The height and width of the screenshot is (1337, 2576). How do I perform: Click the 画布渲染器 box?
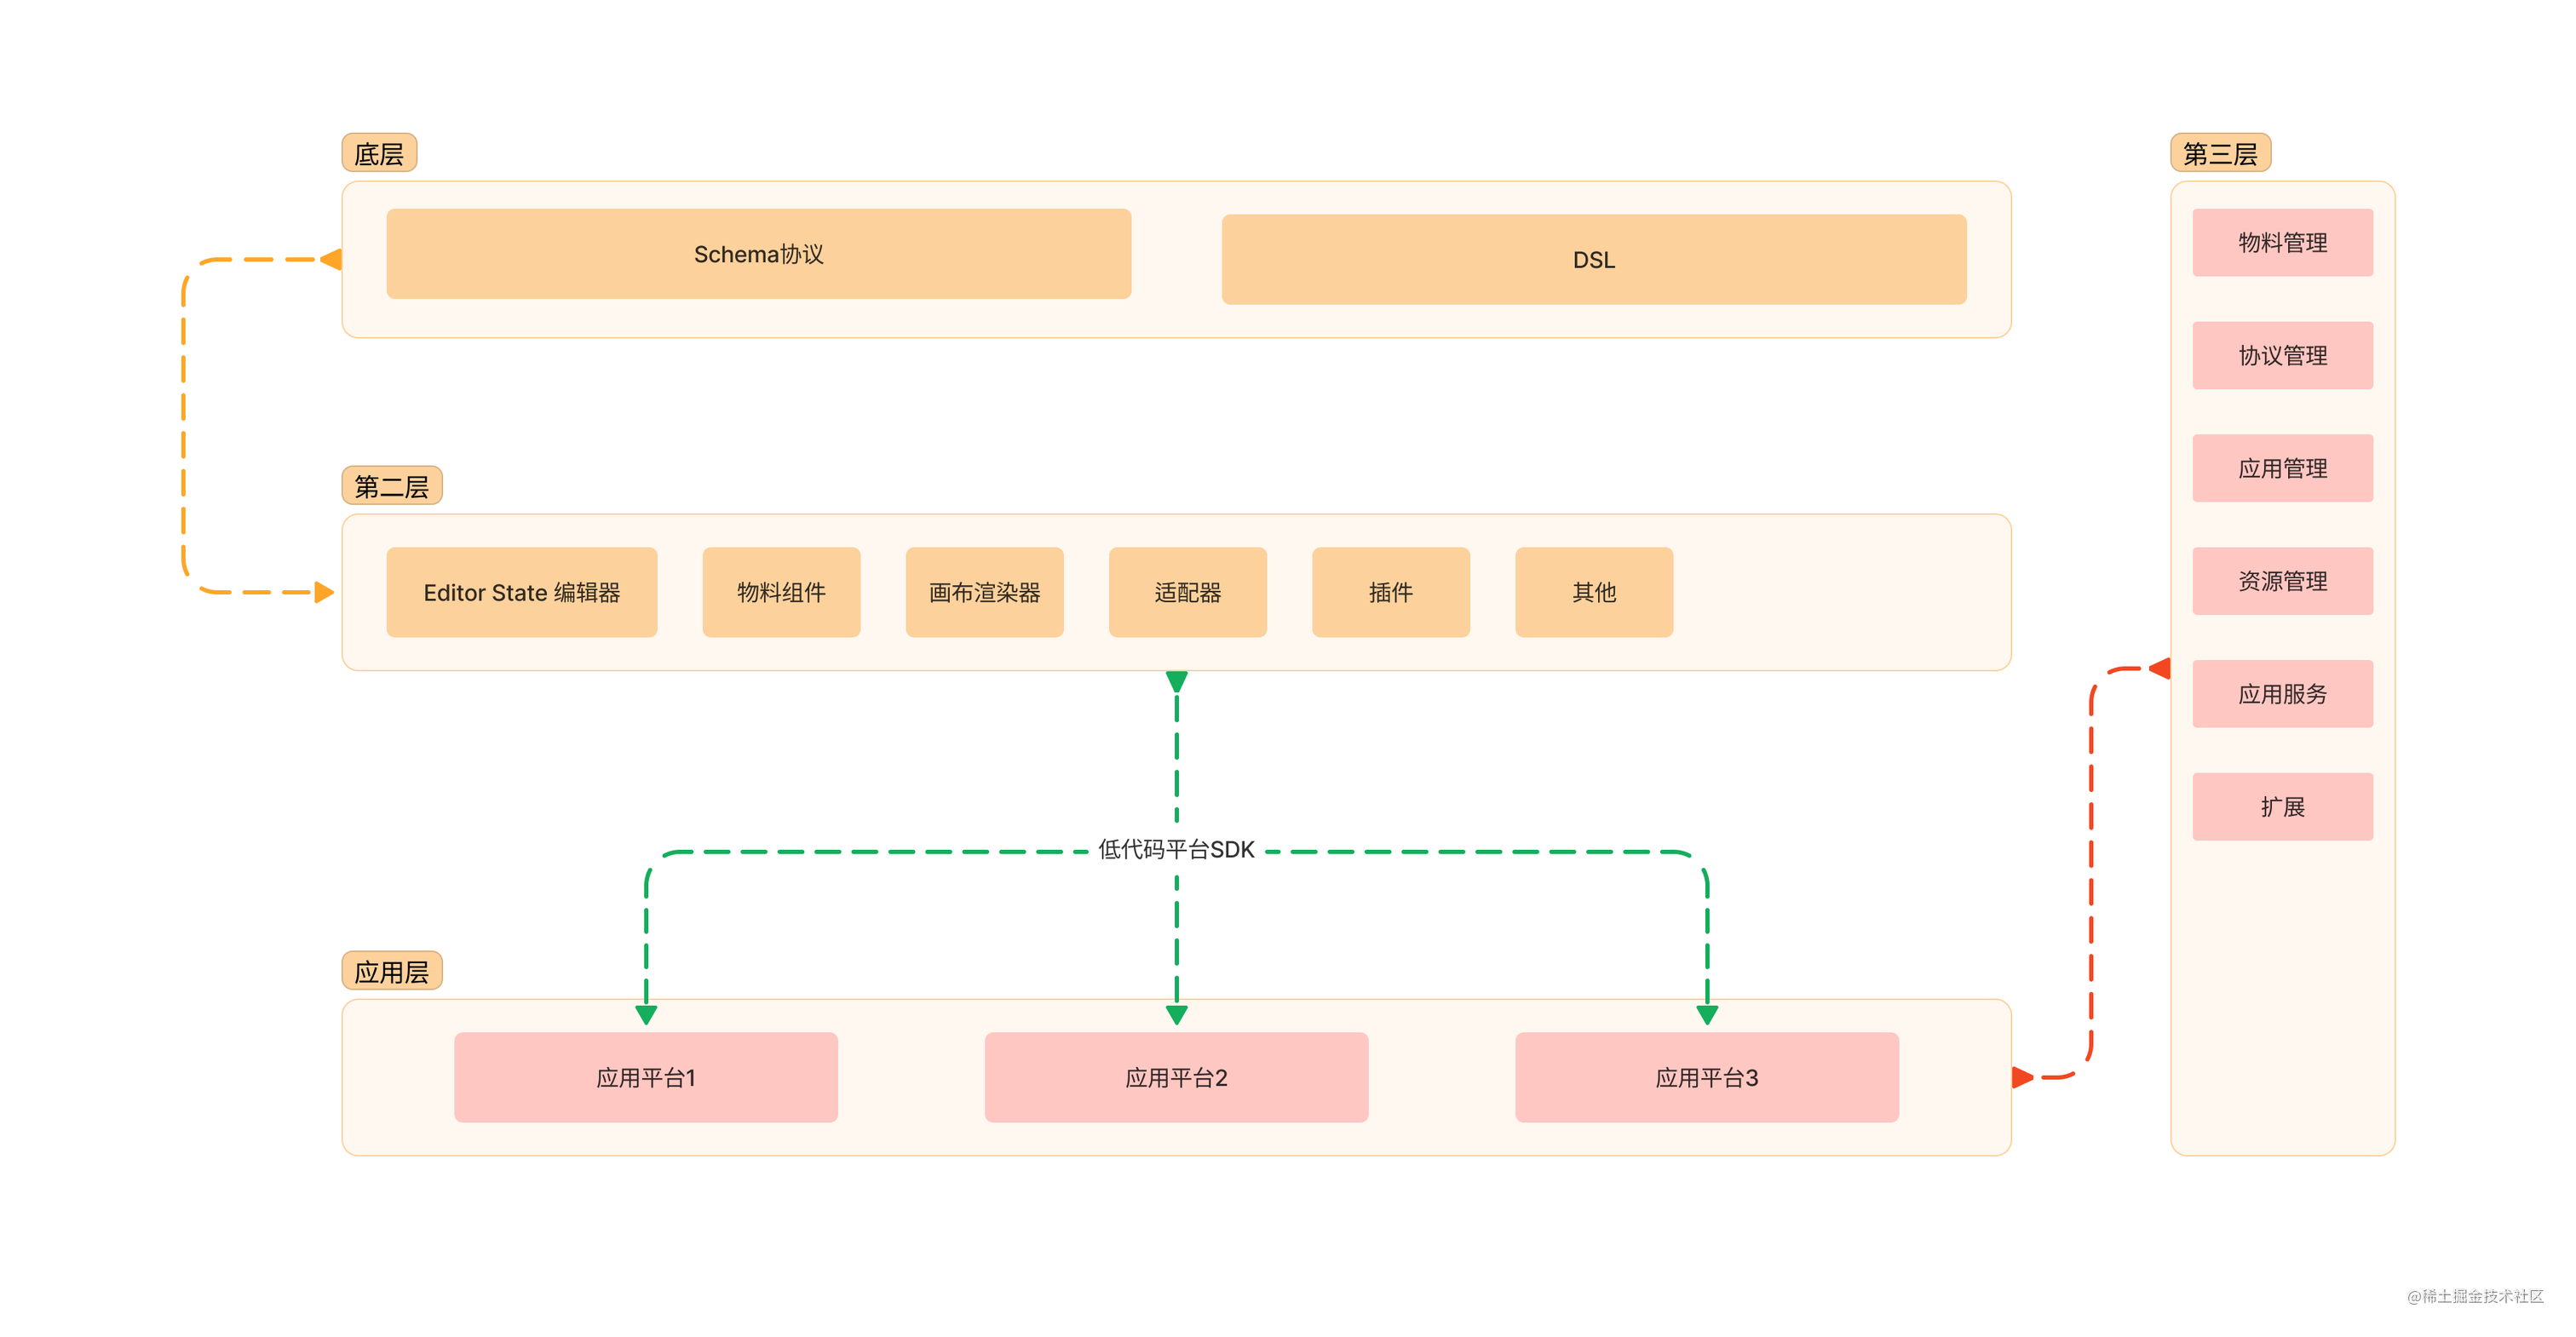click(984, 592)
